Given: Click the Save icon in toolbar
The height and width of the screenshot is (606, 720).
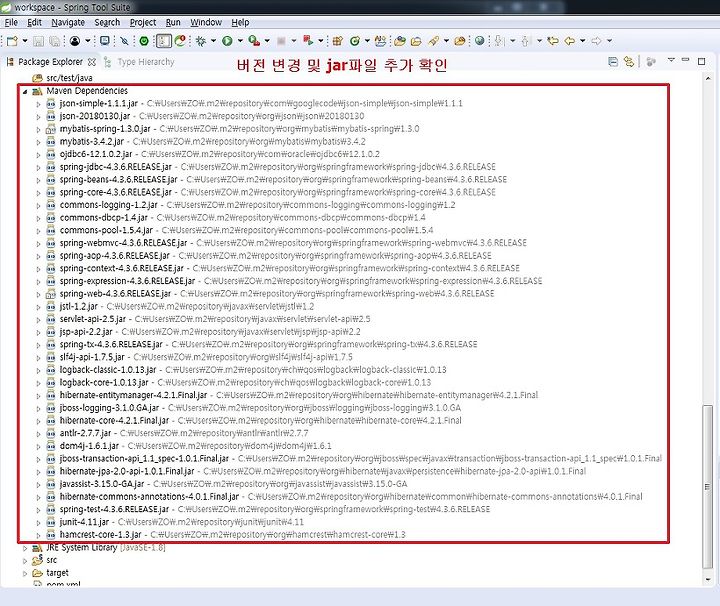Looking at the screenshot, I should click(x=39, y=41).
